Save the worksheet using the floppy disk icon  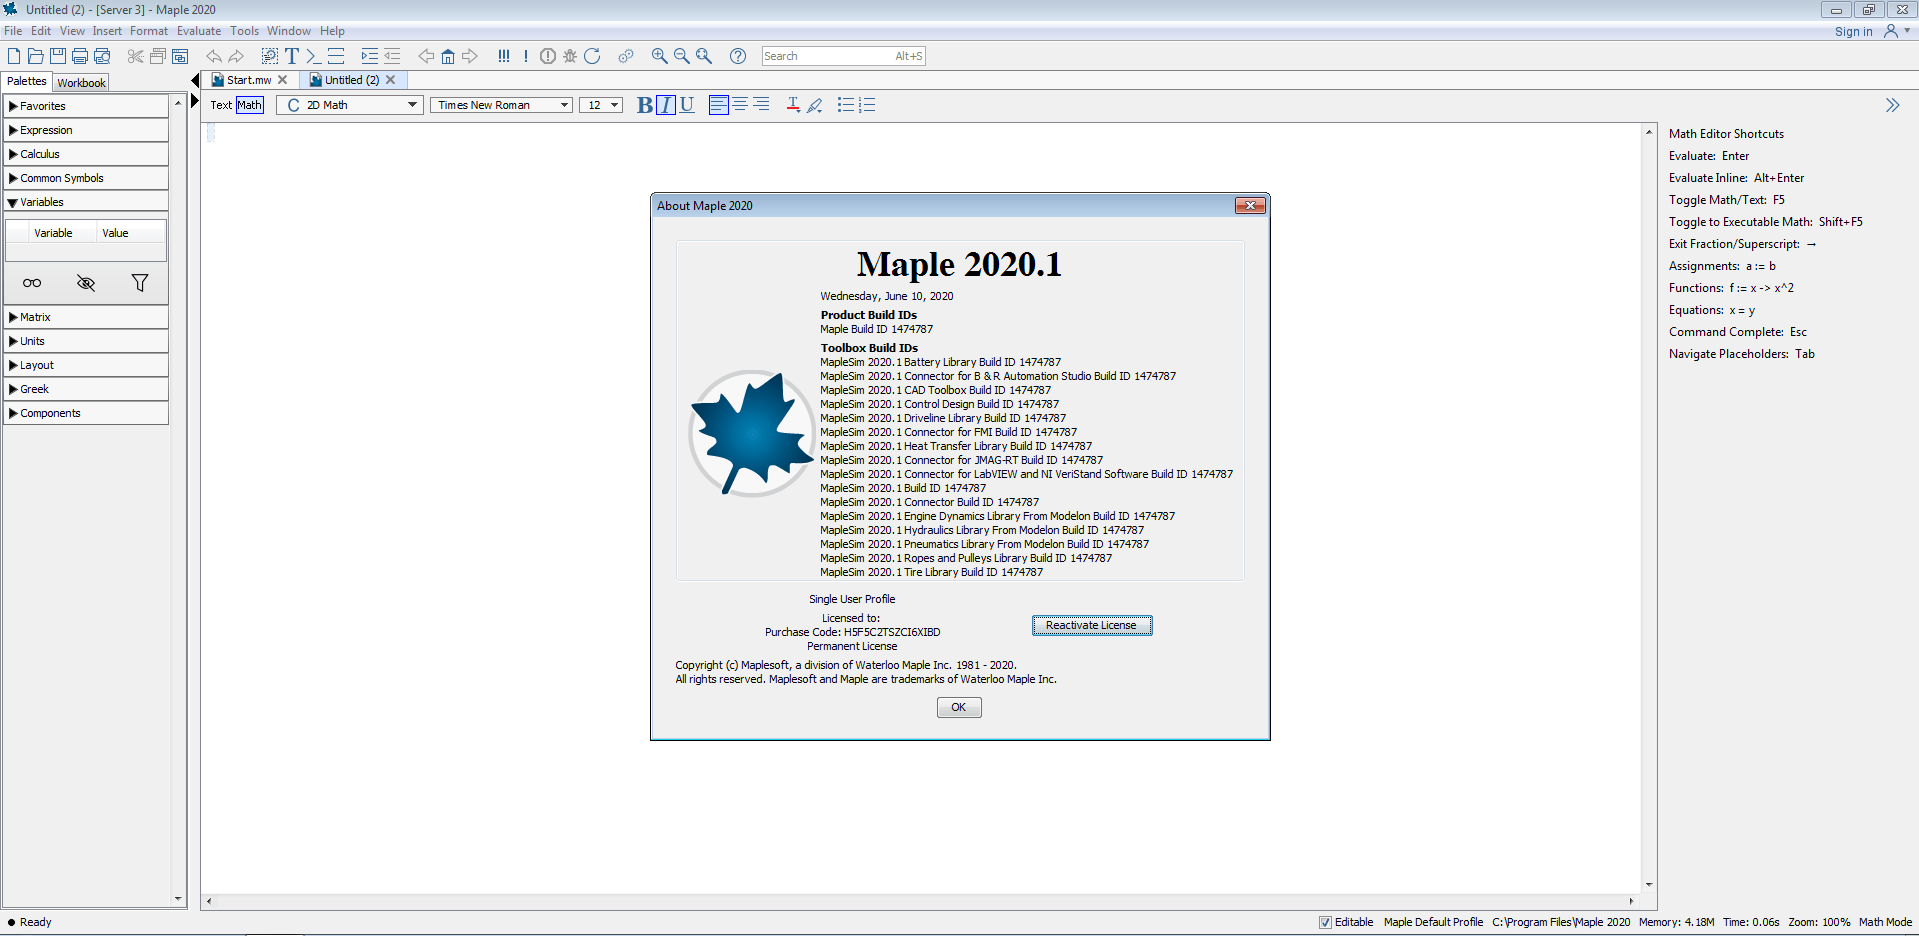pyautogui.click(x=58, y=56)
